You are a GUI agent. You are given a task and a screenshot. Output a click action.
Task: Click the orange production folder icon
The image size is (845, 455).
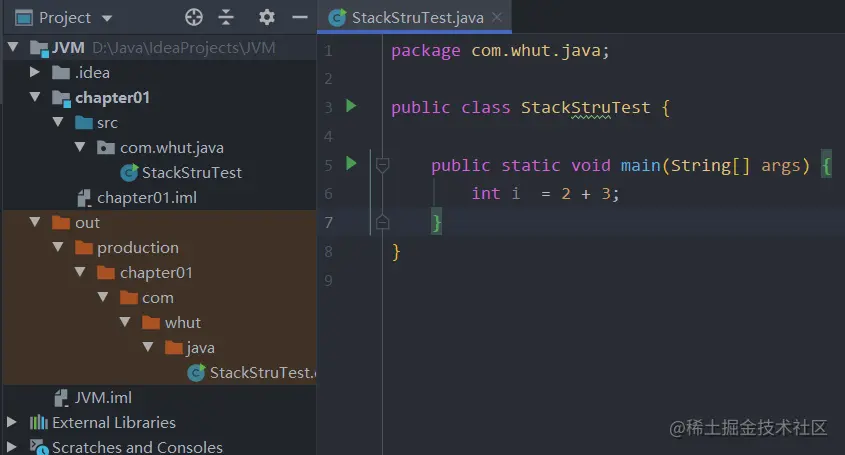pyautogui.click(x=84, y=247)
